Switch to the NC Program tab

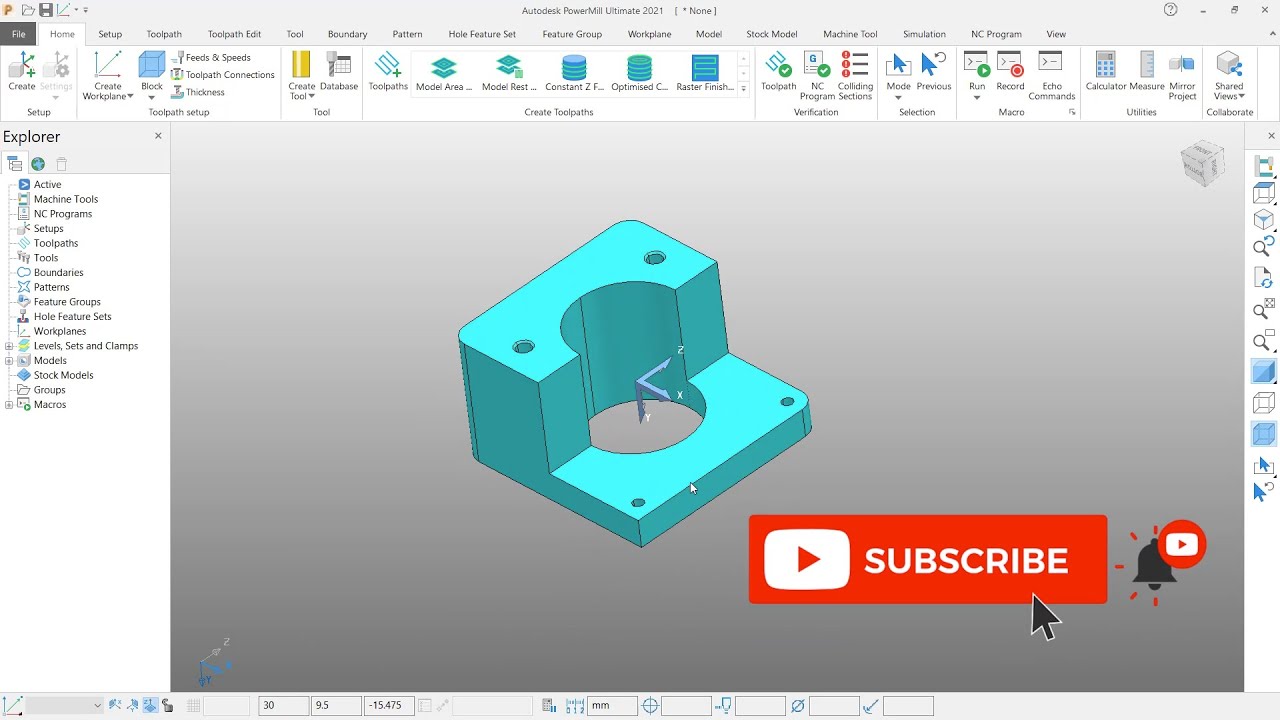[x=996, y=34]
